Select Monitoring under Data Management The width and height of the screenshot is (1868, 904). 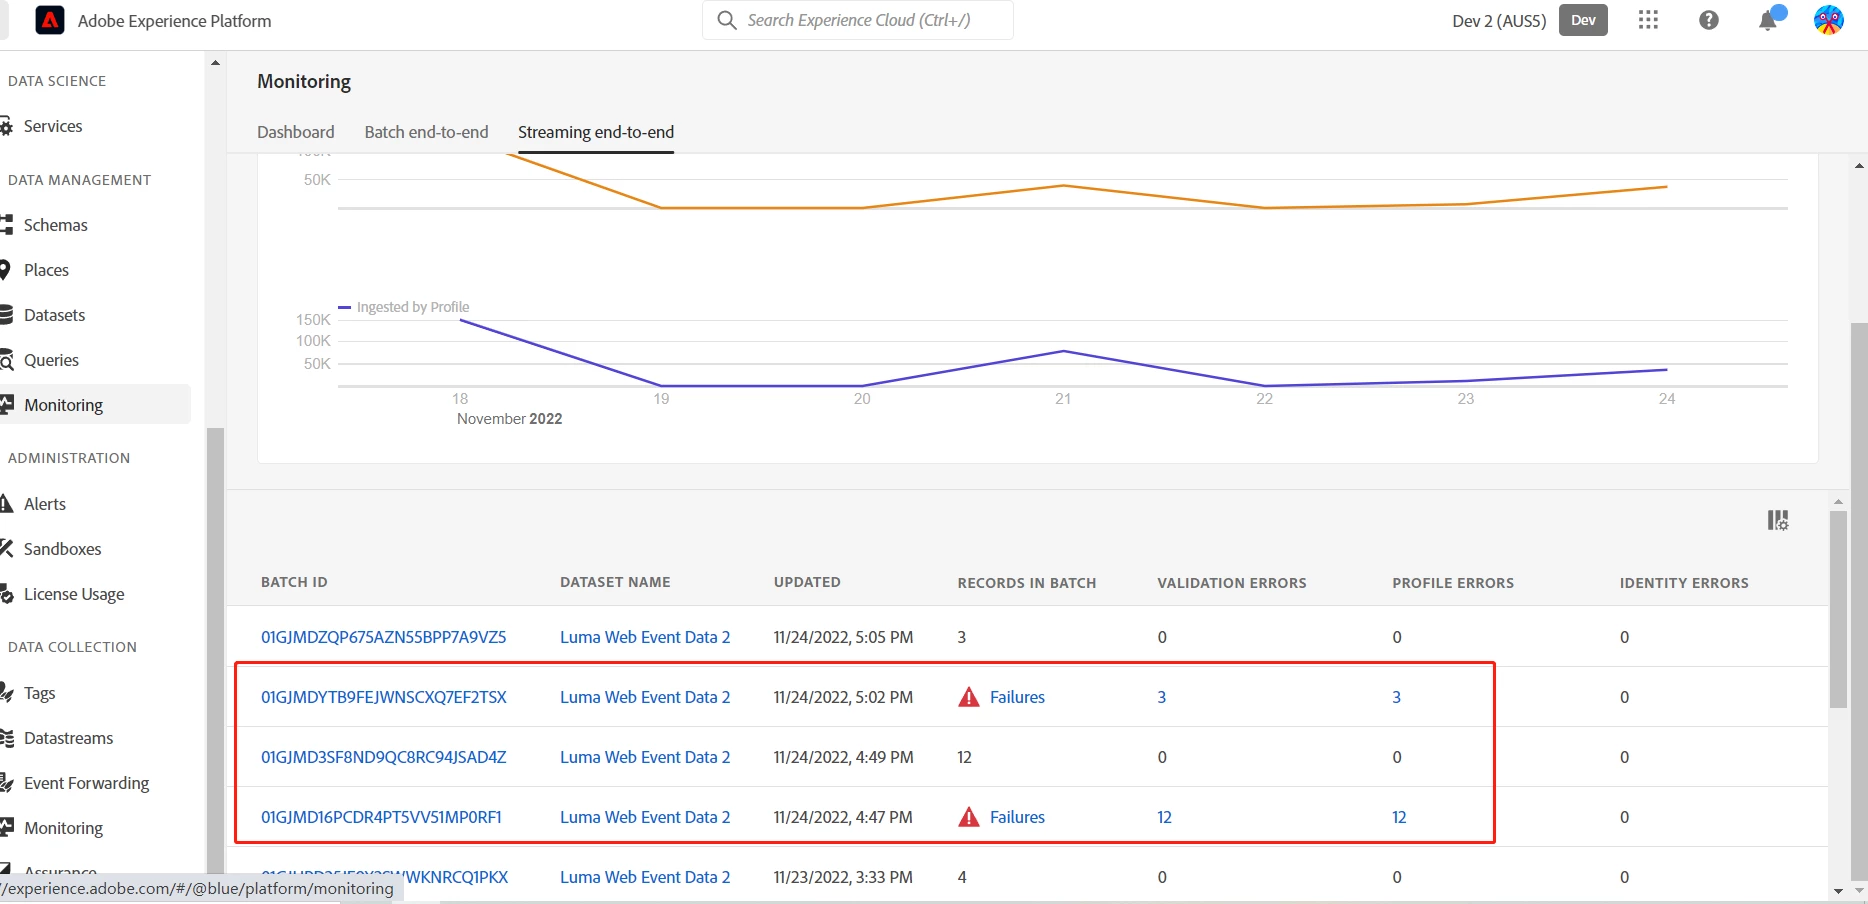(63, 405)
